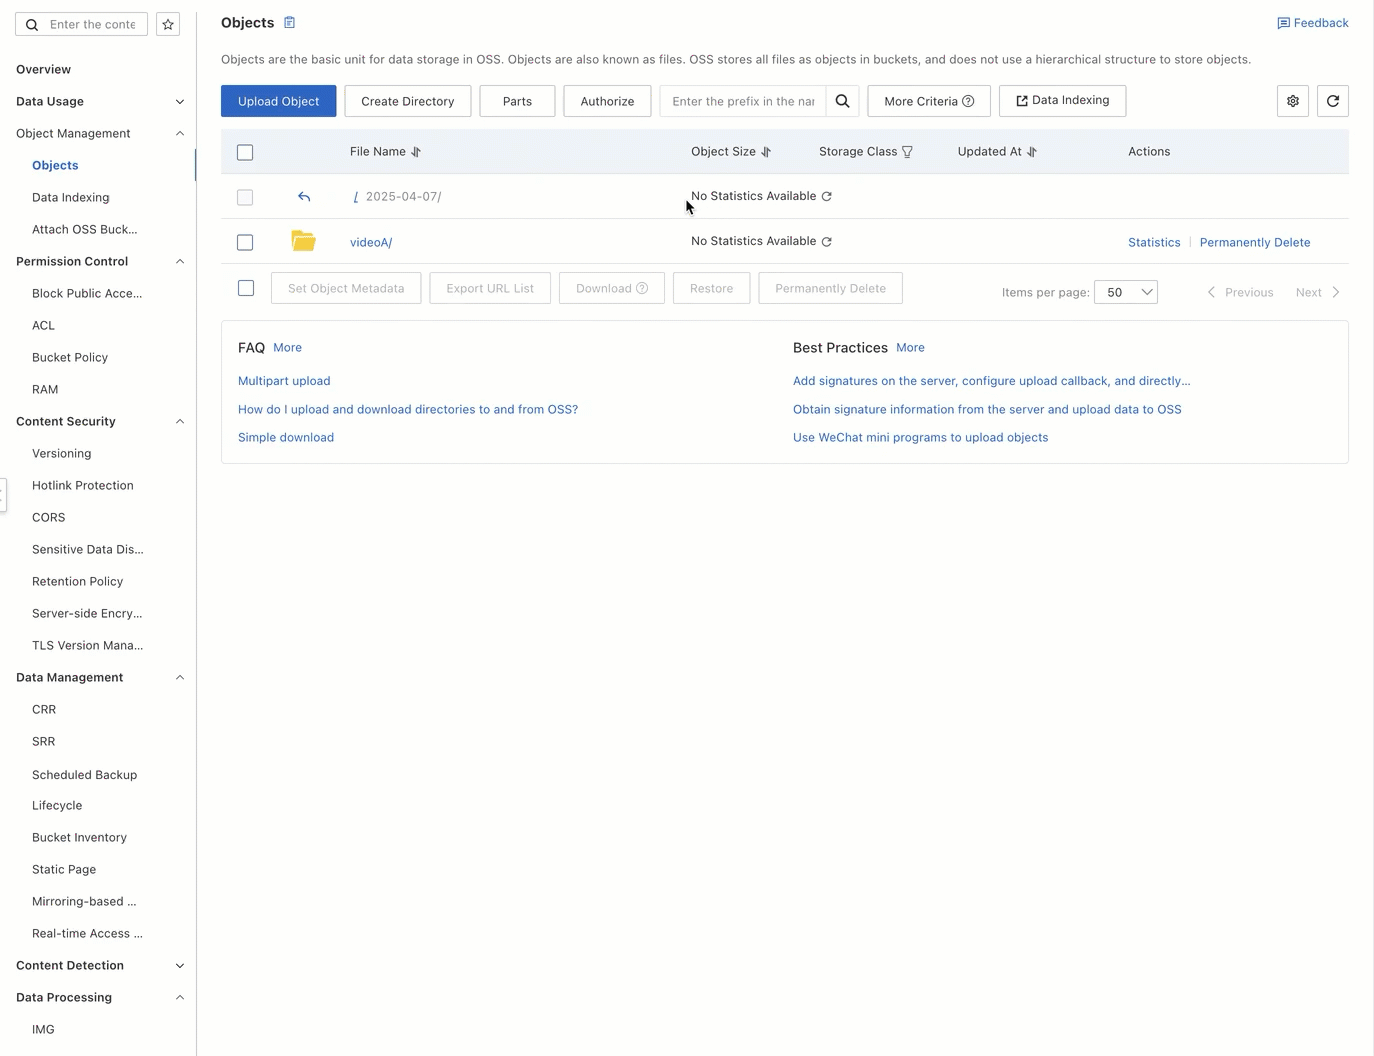Refresh statistics for videoA/ row

pos(827,241)
